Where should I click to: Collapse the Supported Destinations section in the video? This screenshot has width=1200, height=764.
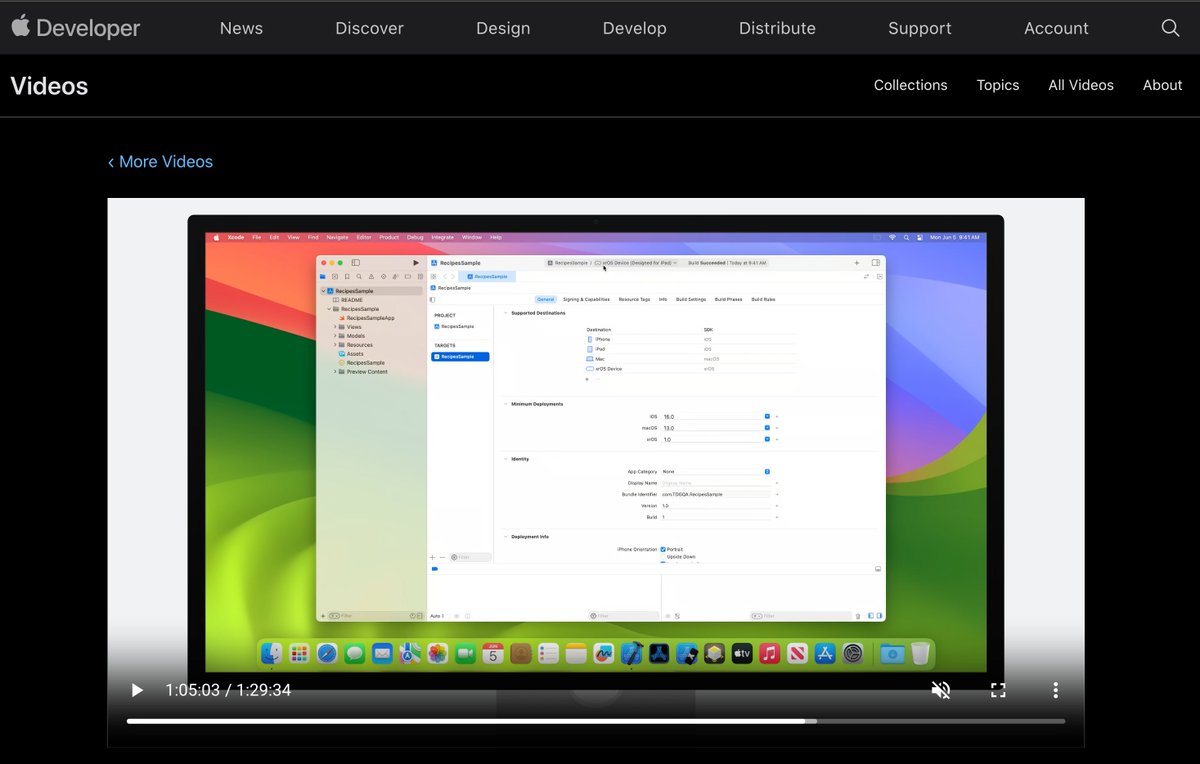click(x=505, y=313)
